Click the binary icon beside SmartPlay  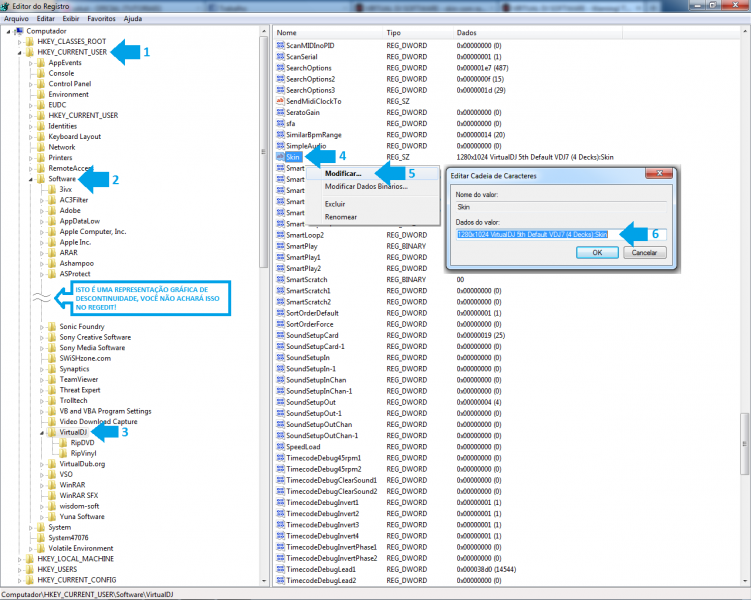coord(281,246)
